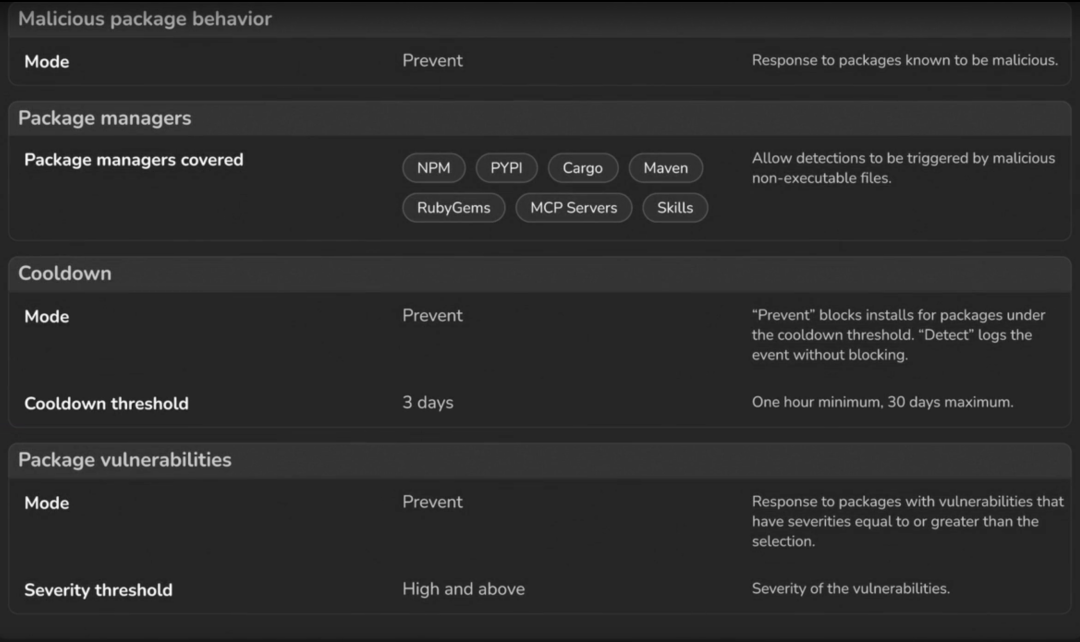
Task: Open Malicious package behavior Mode value Prevent
Action: coord(433,61)
